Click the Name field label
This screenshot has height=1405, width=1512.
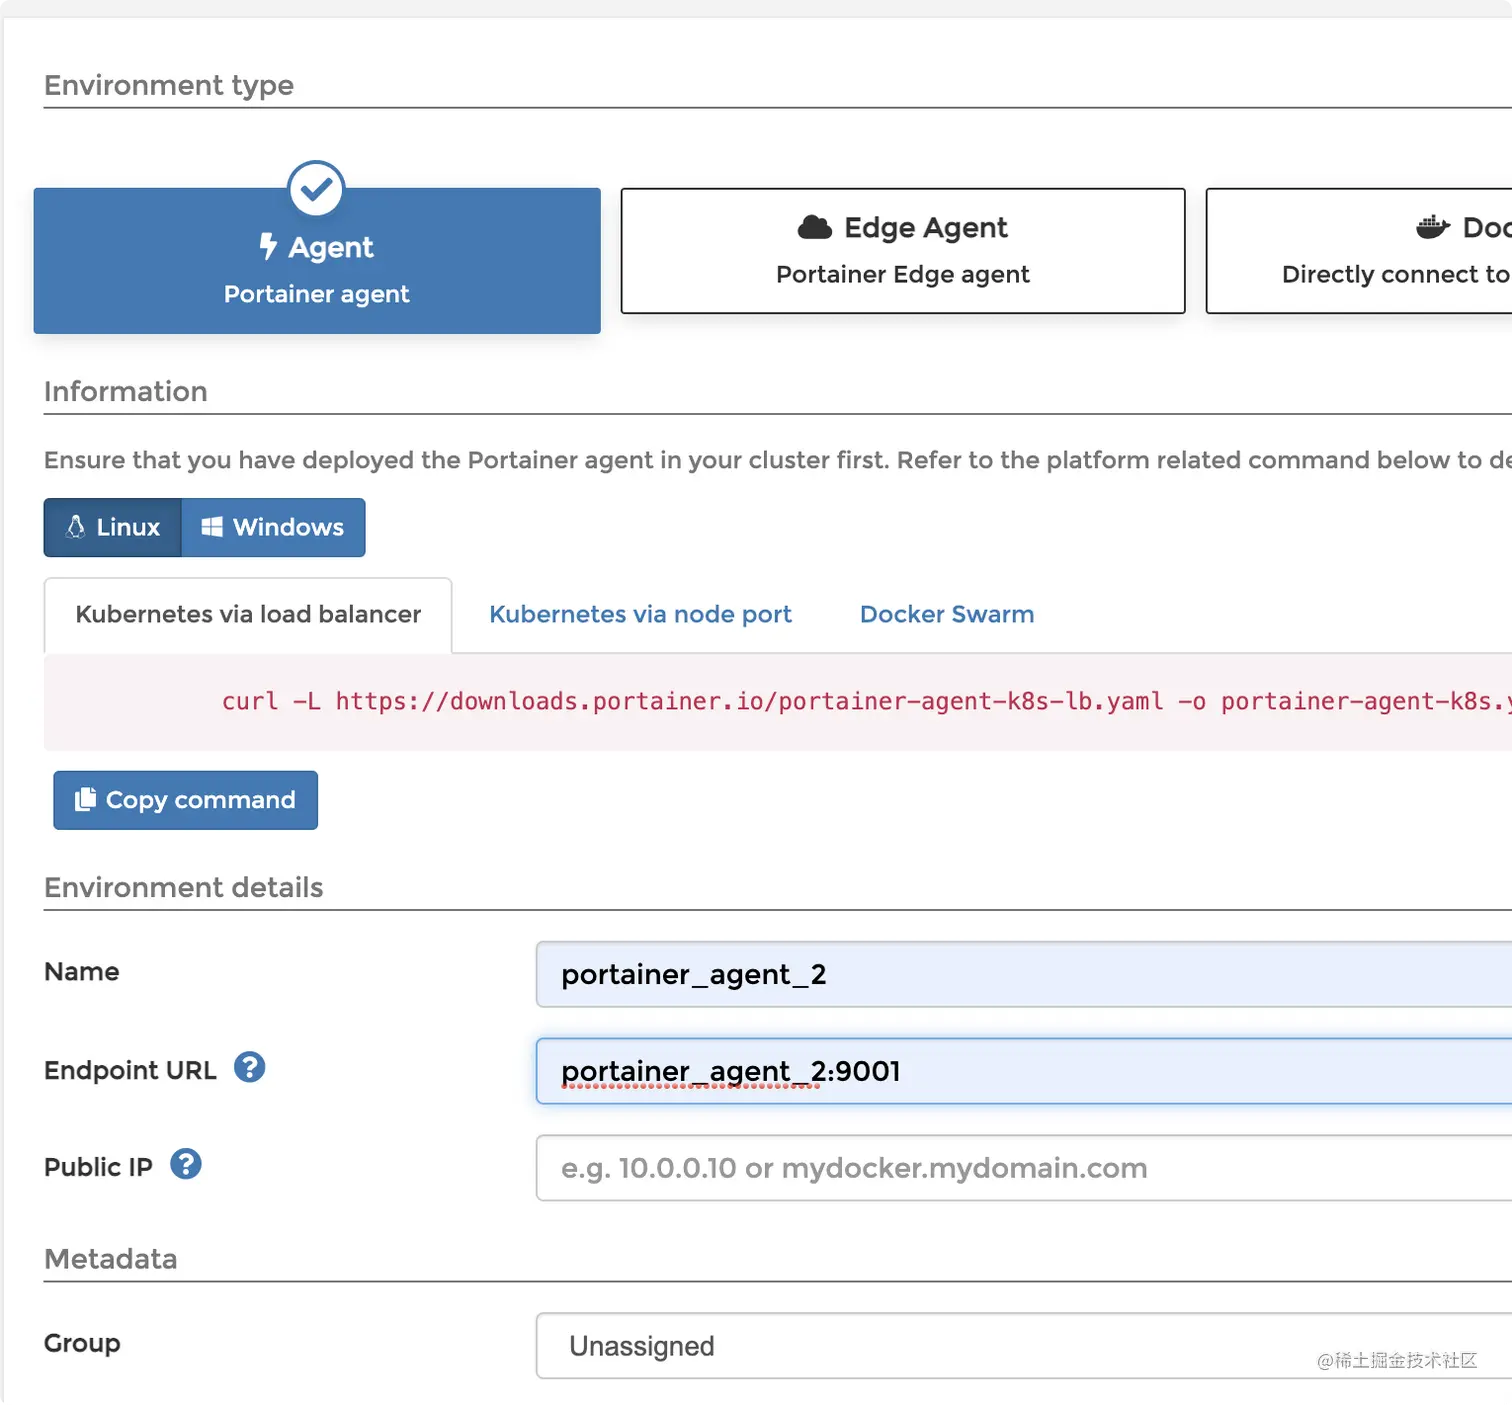82,972
